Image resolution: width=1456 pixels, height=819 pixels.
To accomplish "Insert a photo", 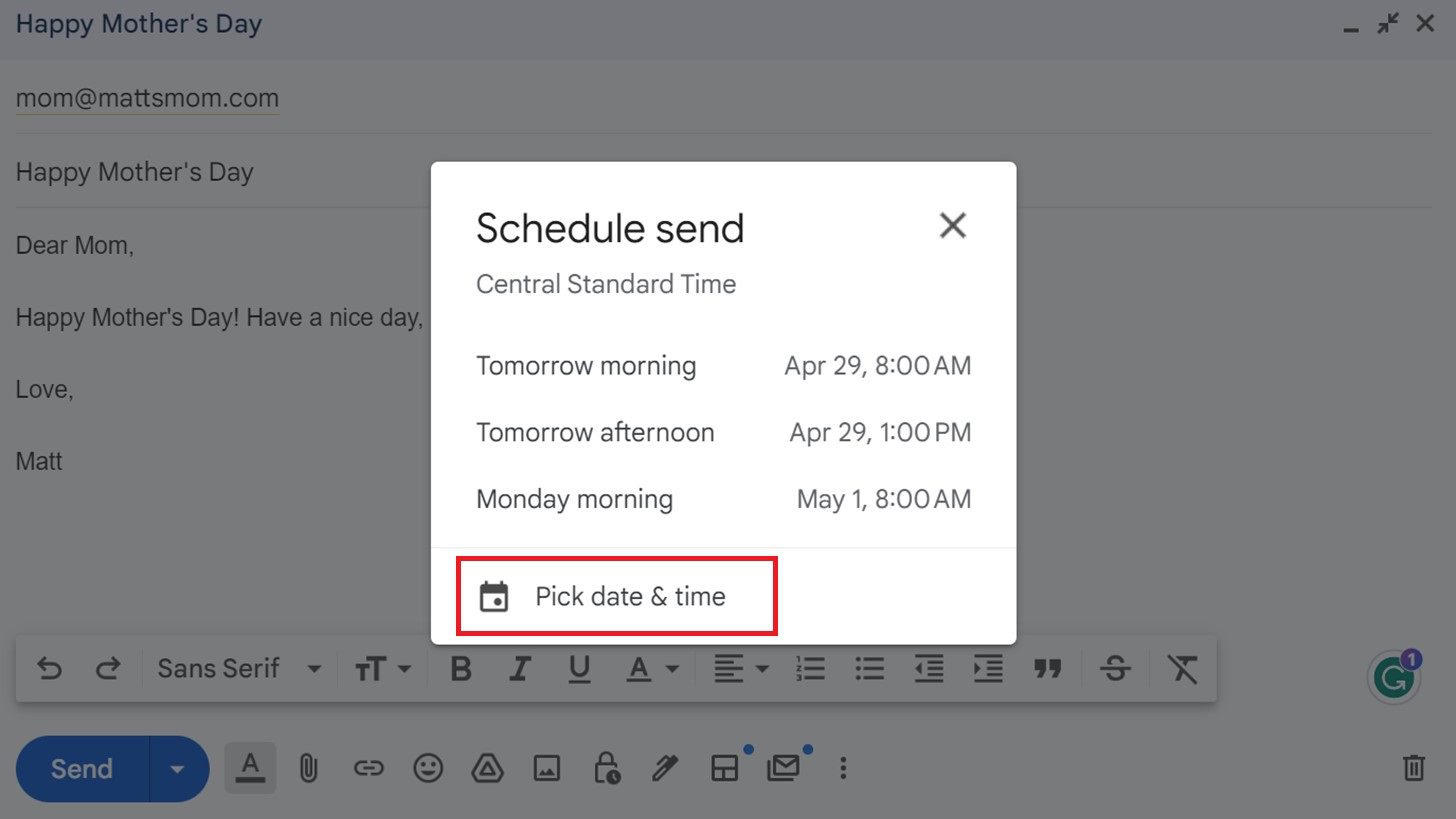I will click(547, 769).
